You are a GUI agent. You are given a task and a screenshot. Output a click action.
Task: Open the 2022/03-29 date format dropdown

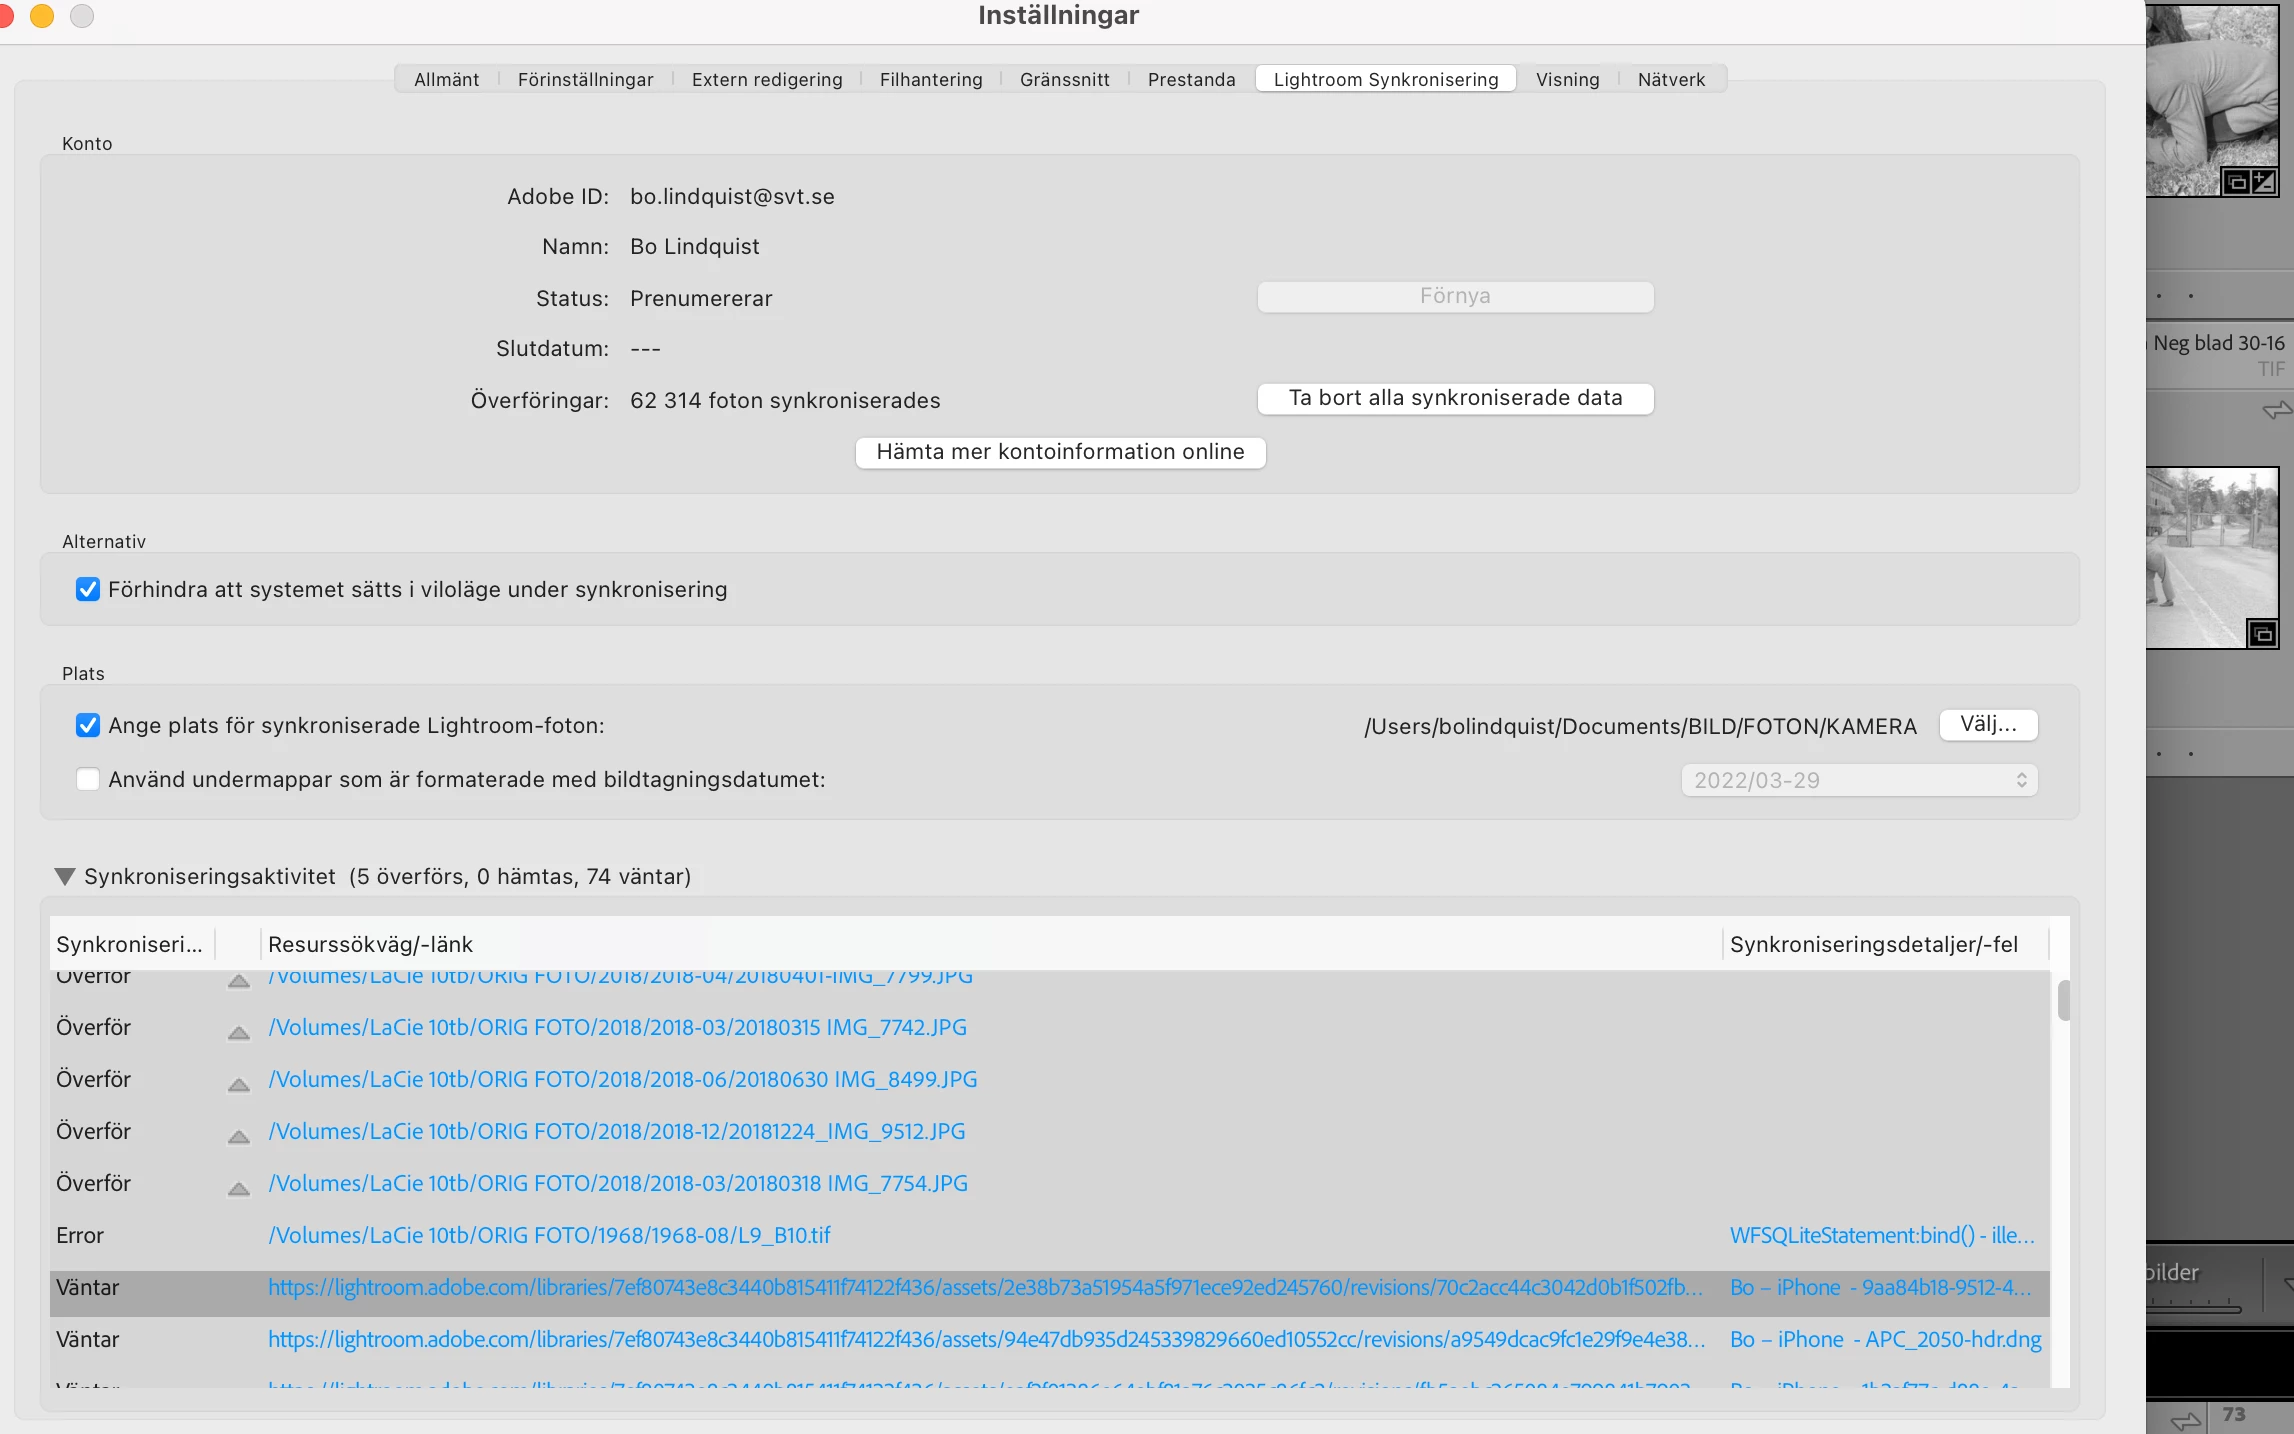click(x=1858, y=780)
